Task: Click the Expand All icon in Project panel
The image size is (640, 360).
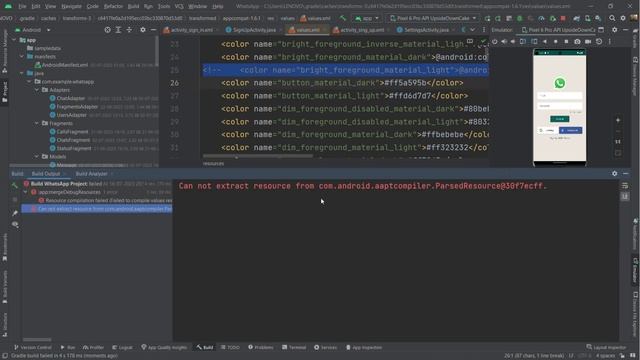Action: (118, 30)
